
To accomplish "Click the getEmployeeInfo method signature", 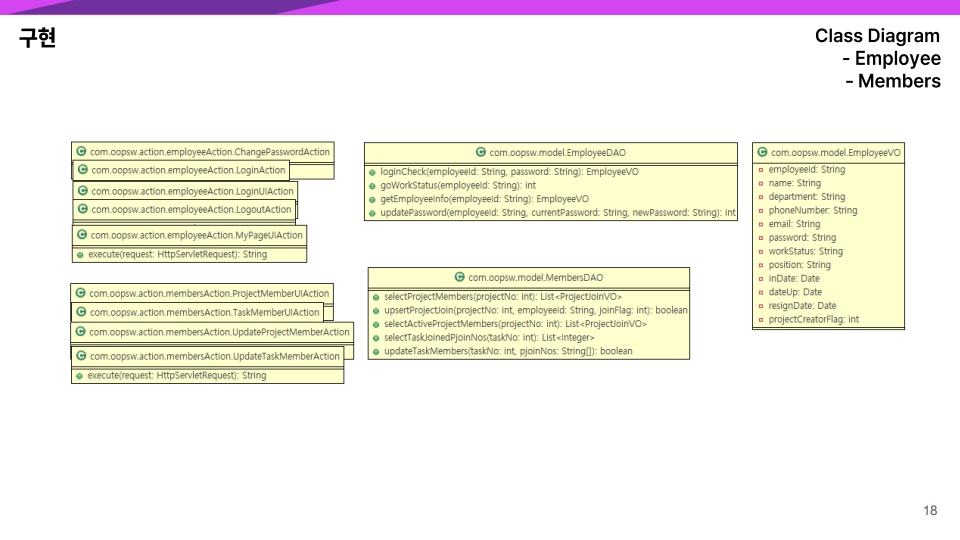I will [484, 199].
